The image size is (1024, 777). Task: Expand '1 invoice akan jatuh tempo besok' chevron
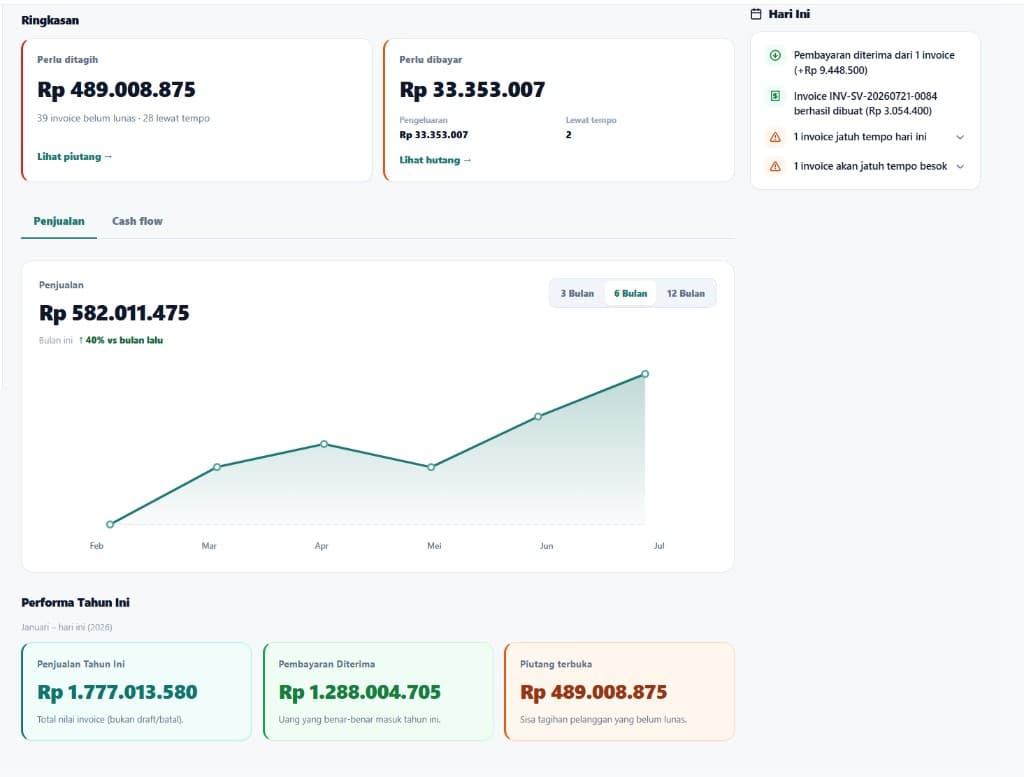point(960,166)
